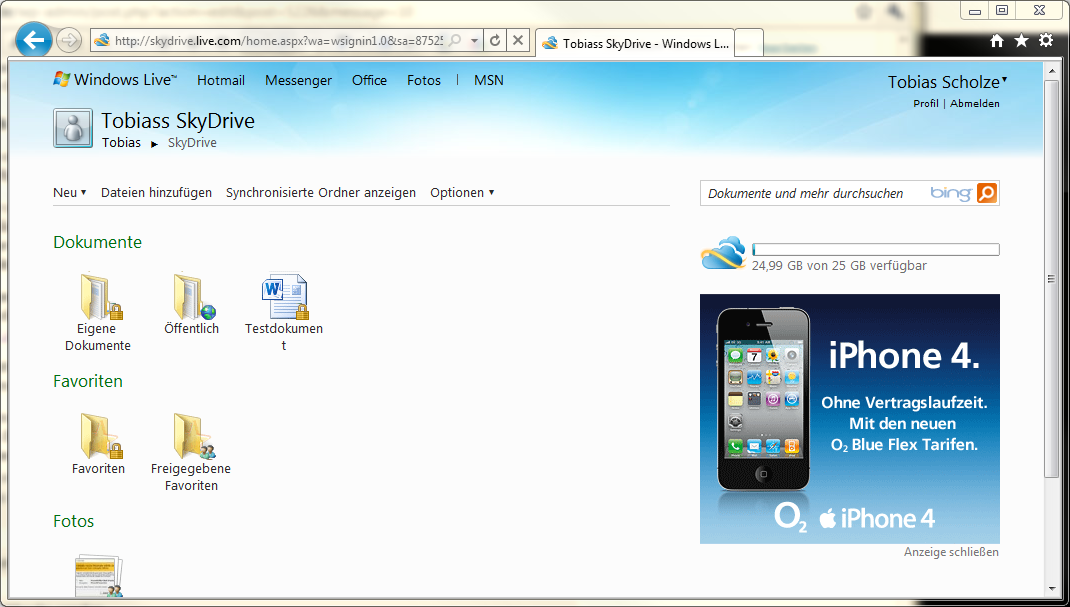Click the skydrive.live.com URL address field
1070x607 pixels.
click(278, 41)
